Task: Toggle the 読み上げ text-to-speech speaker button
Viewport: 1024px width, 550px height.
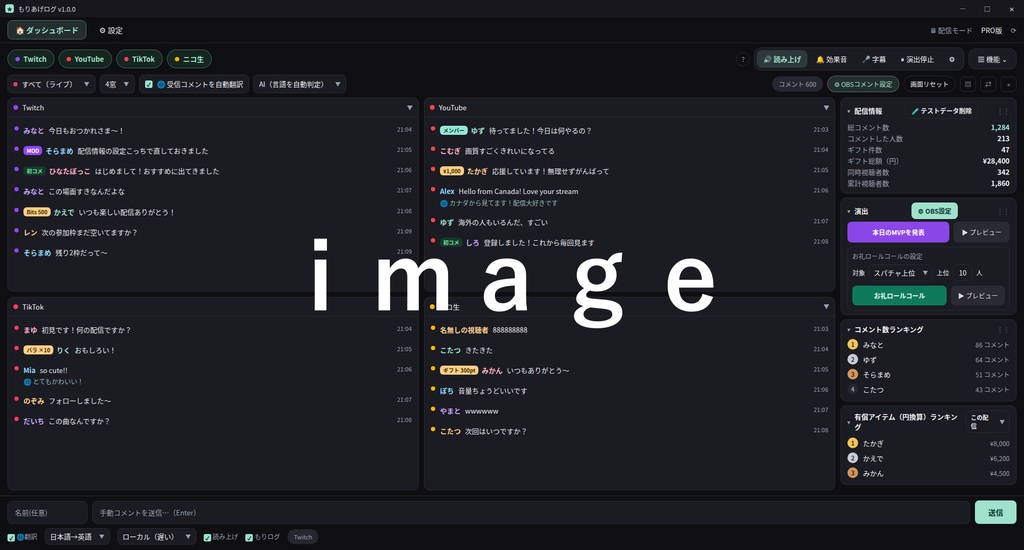Action: point(782,59)
